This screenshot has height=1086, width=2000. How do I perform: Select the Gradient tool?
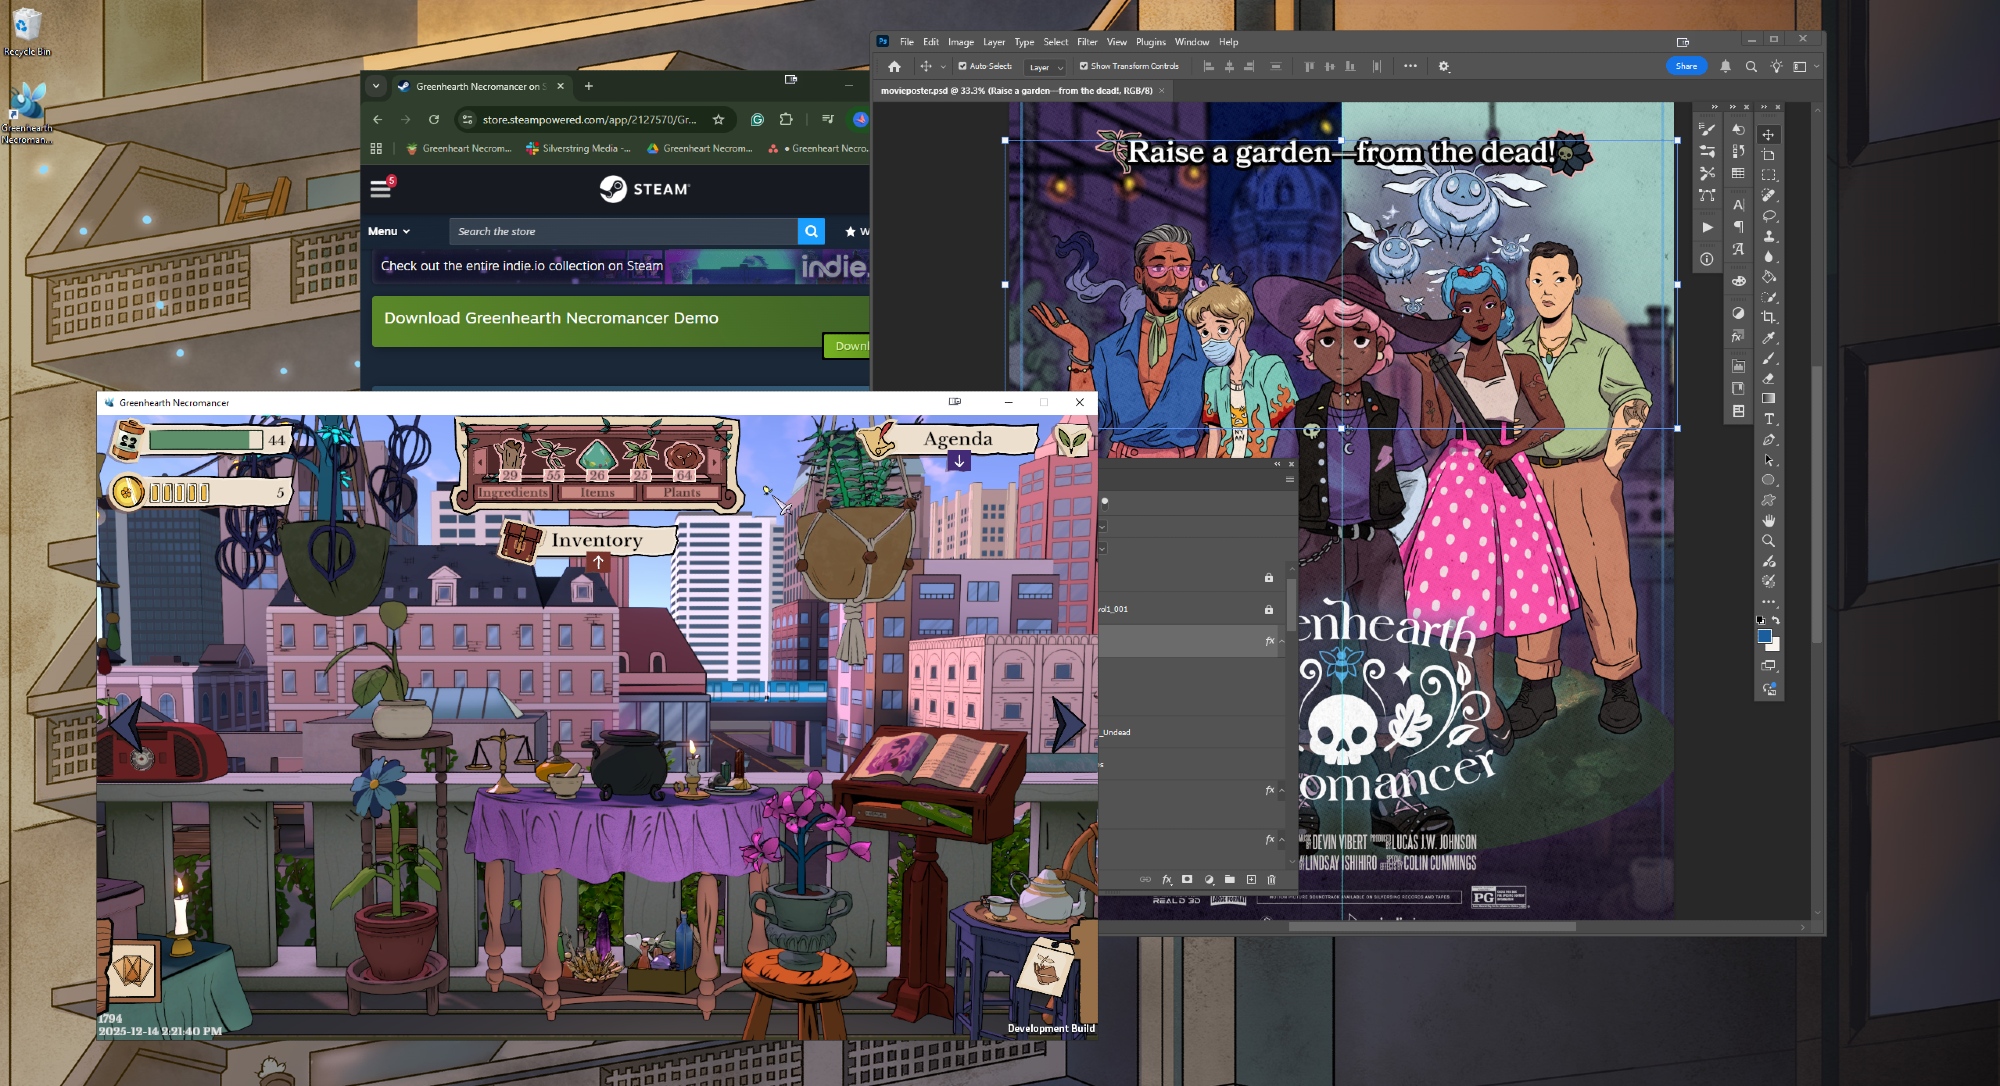(1768, 399)
